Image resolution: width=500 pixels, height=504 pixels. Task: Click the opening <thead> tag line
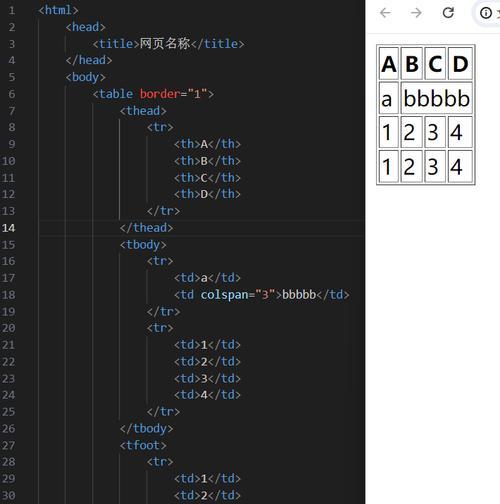click(x=143, y=111)
